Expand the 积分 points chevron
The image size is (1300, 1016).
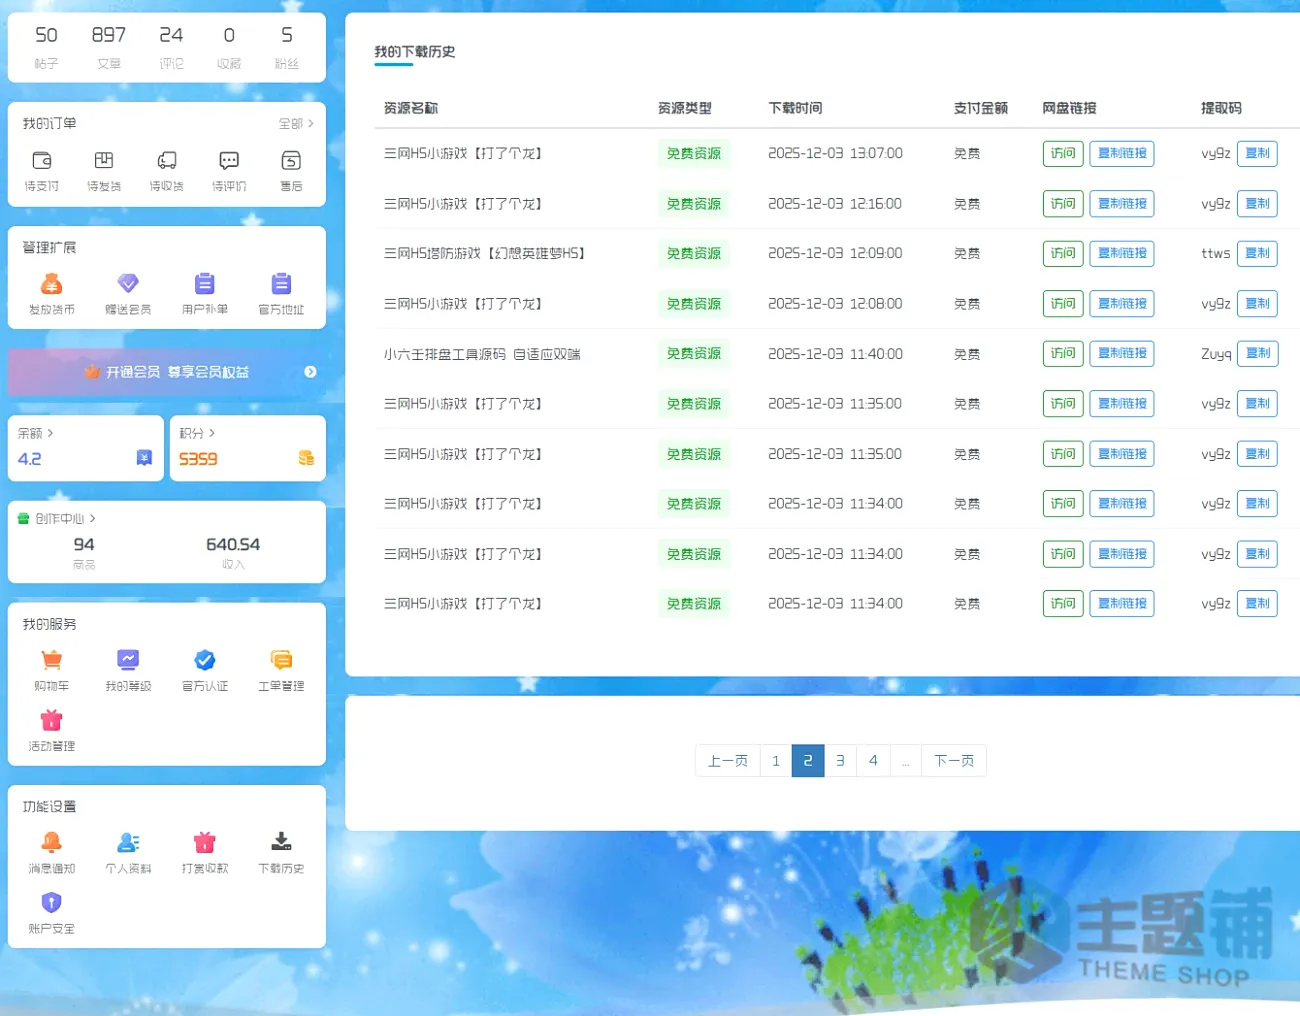(x=212, y=433)
